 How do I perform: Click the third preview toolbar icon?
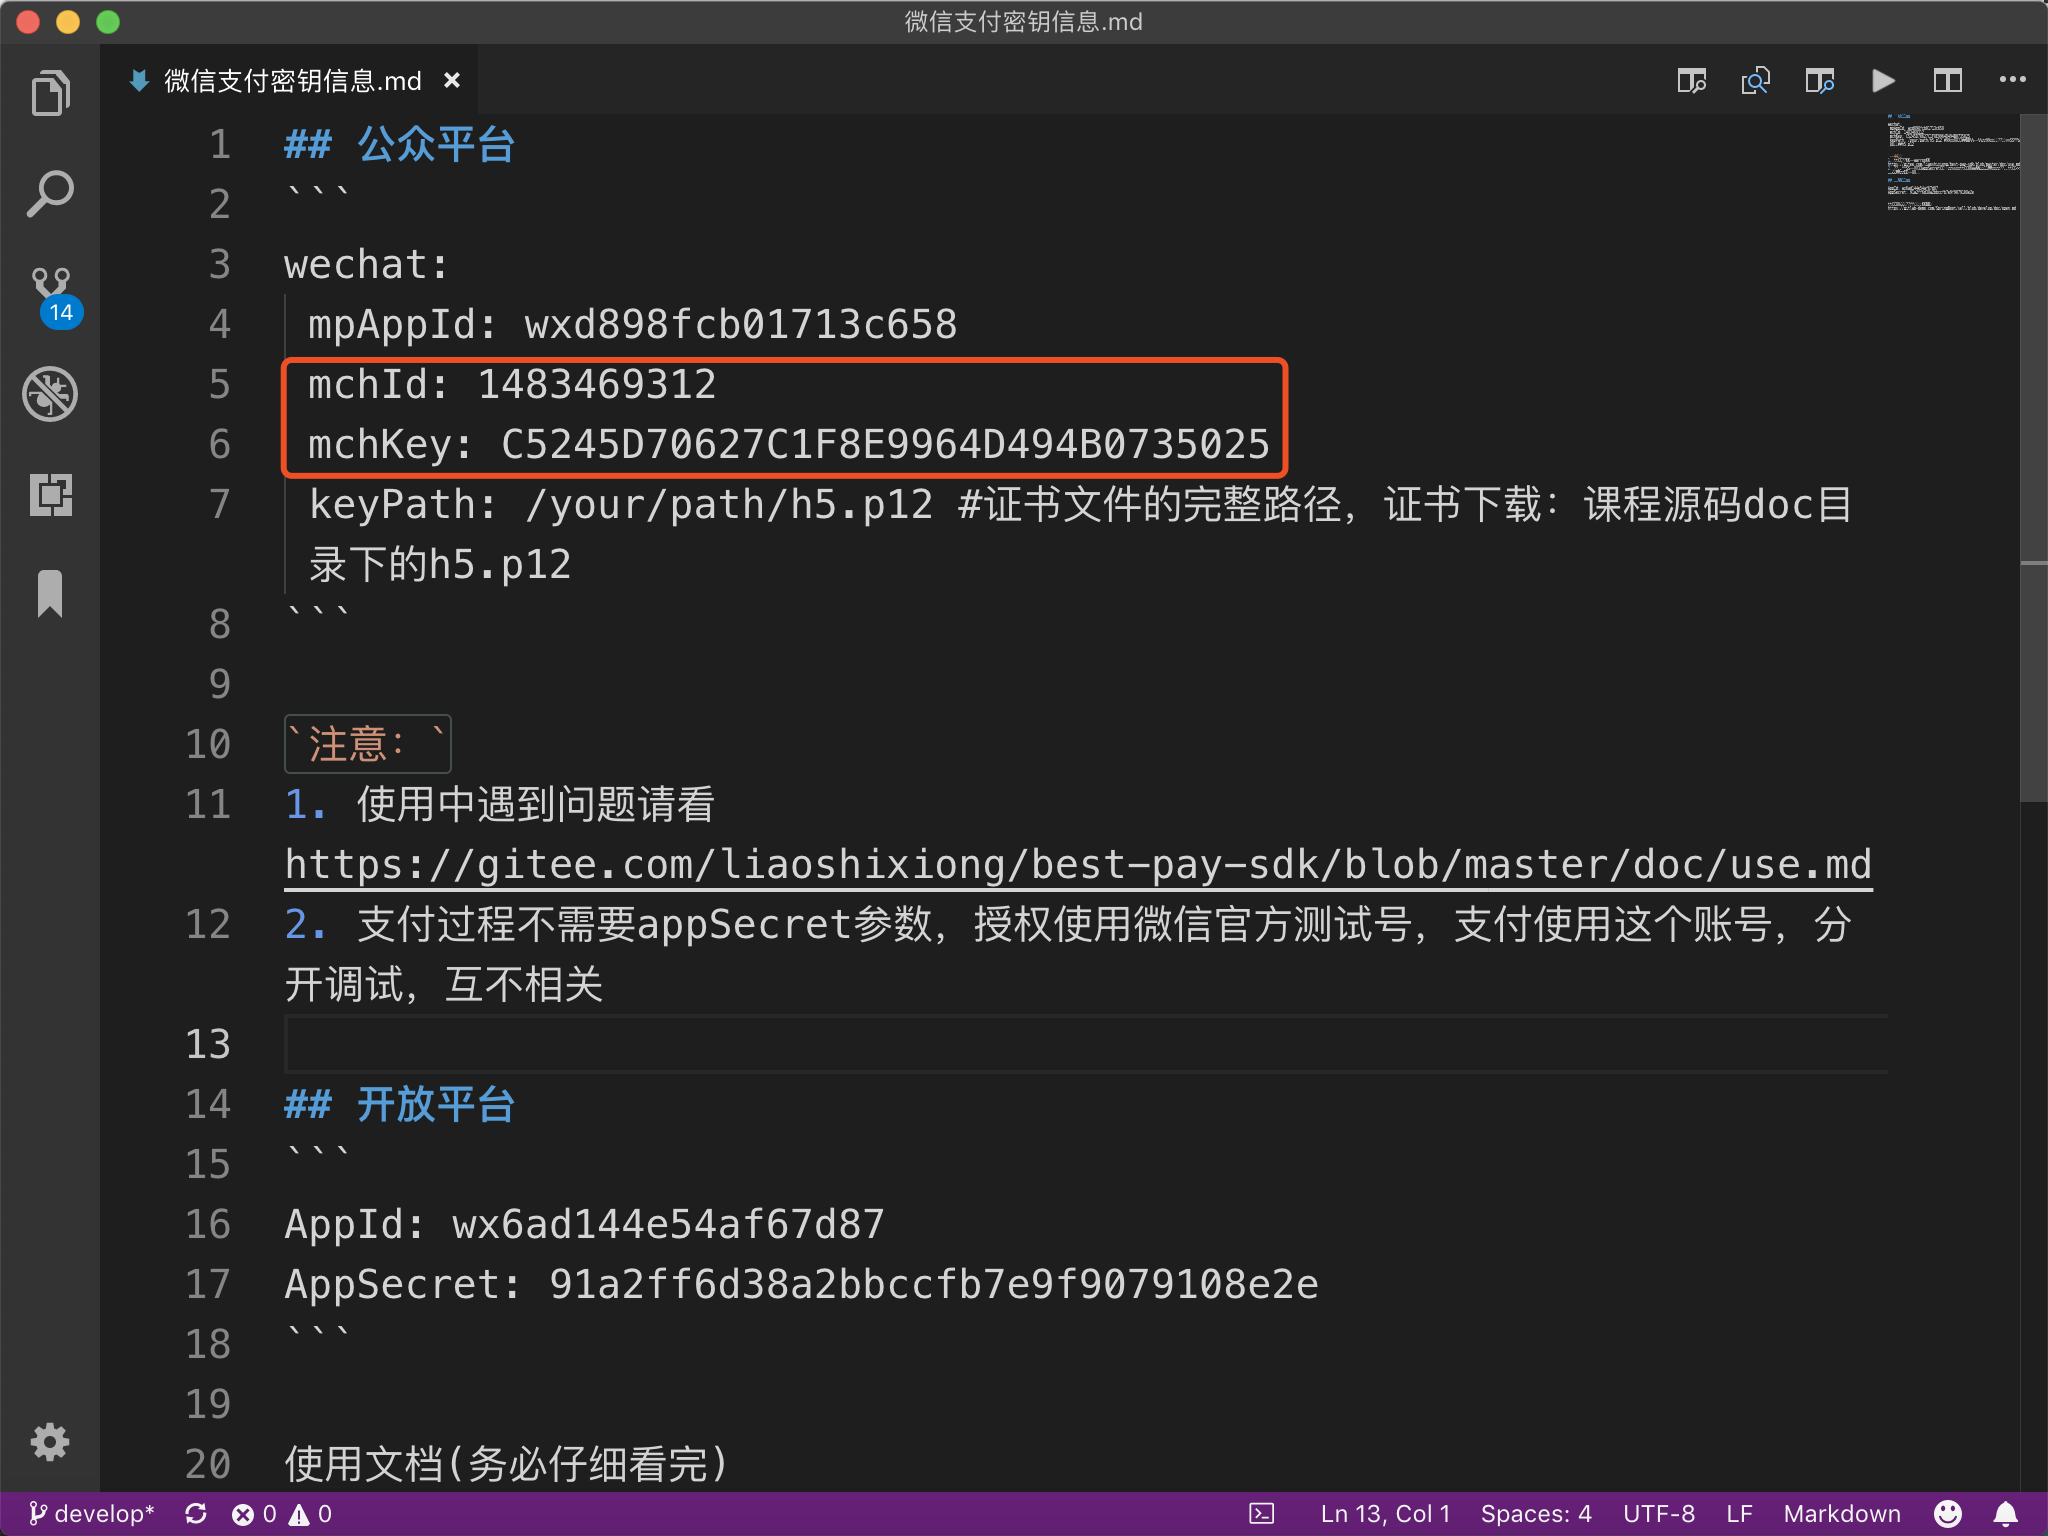coord(1819,80)
